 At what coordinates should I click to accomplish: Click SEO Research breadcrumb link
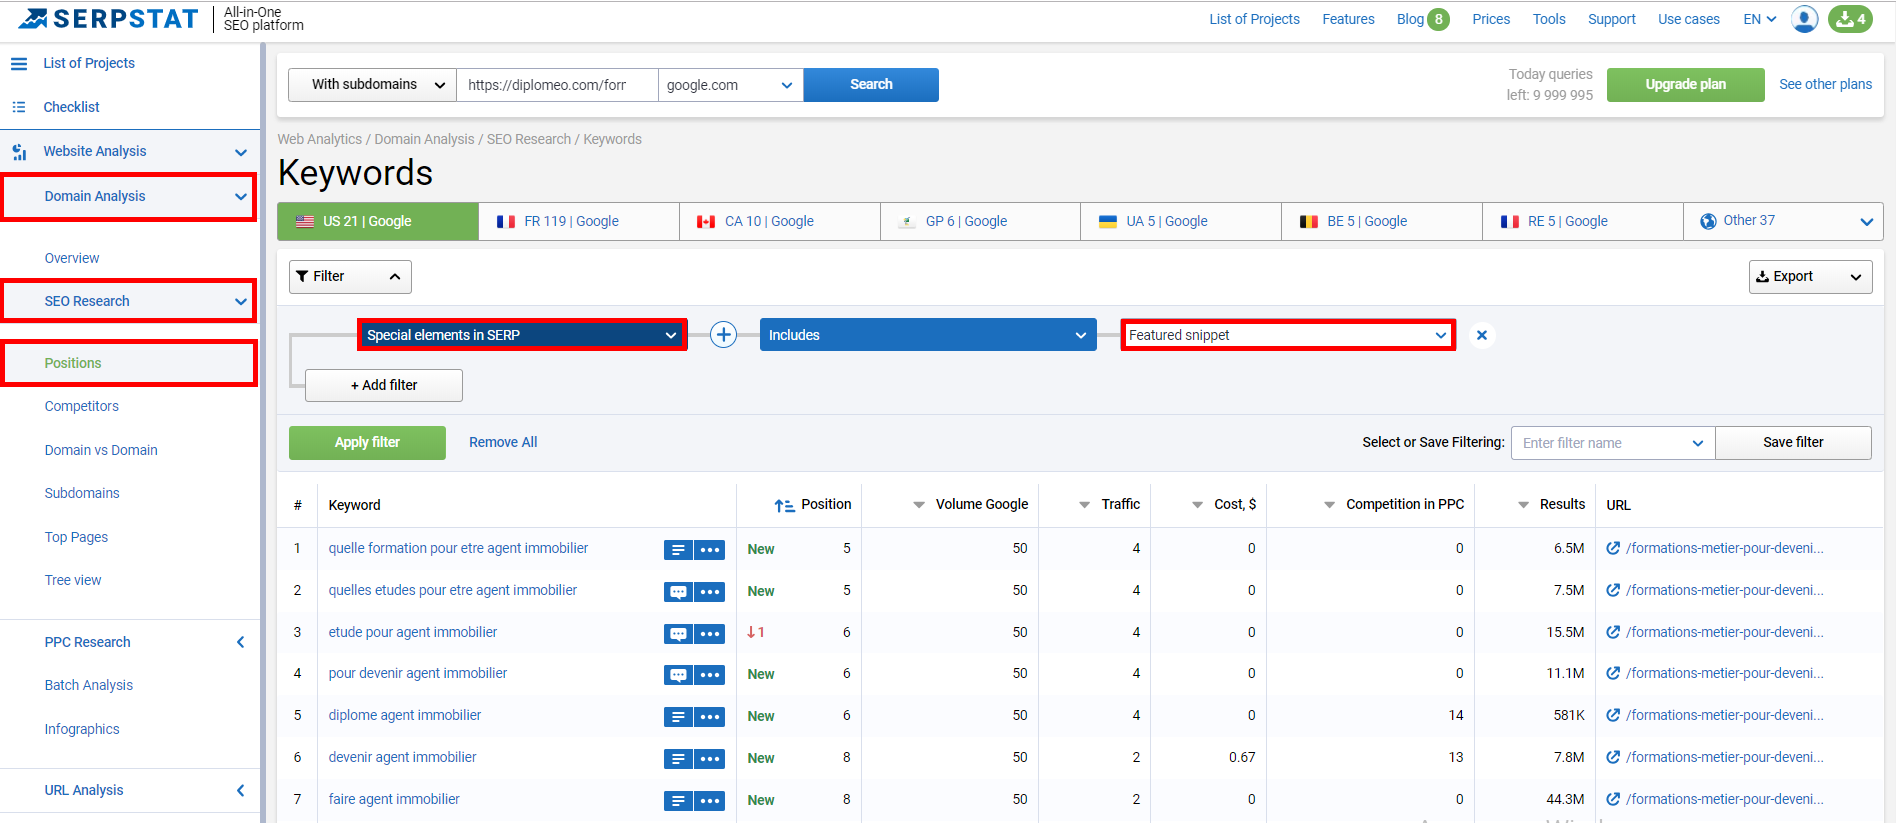[x=529, y=139]
